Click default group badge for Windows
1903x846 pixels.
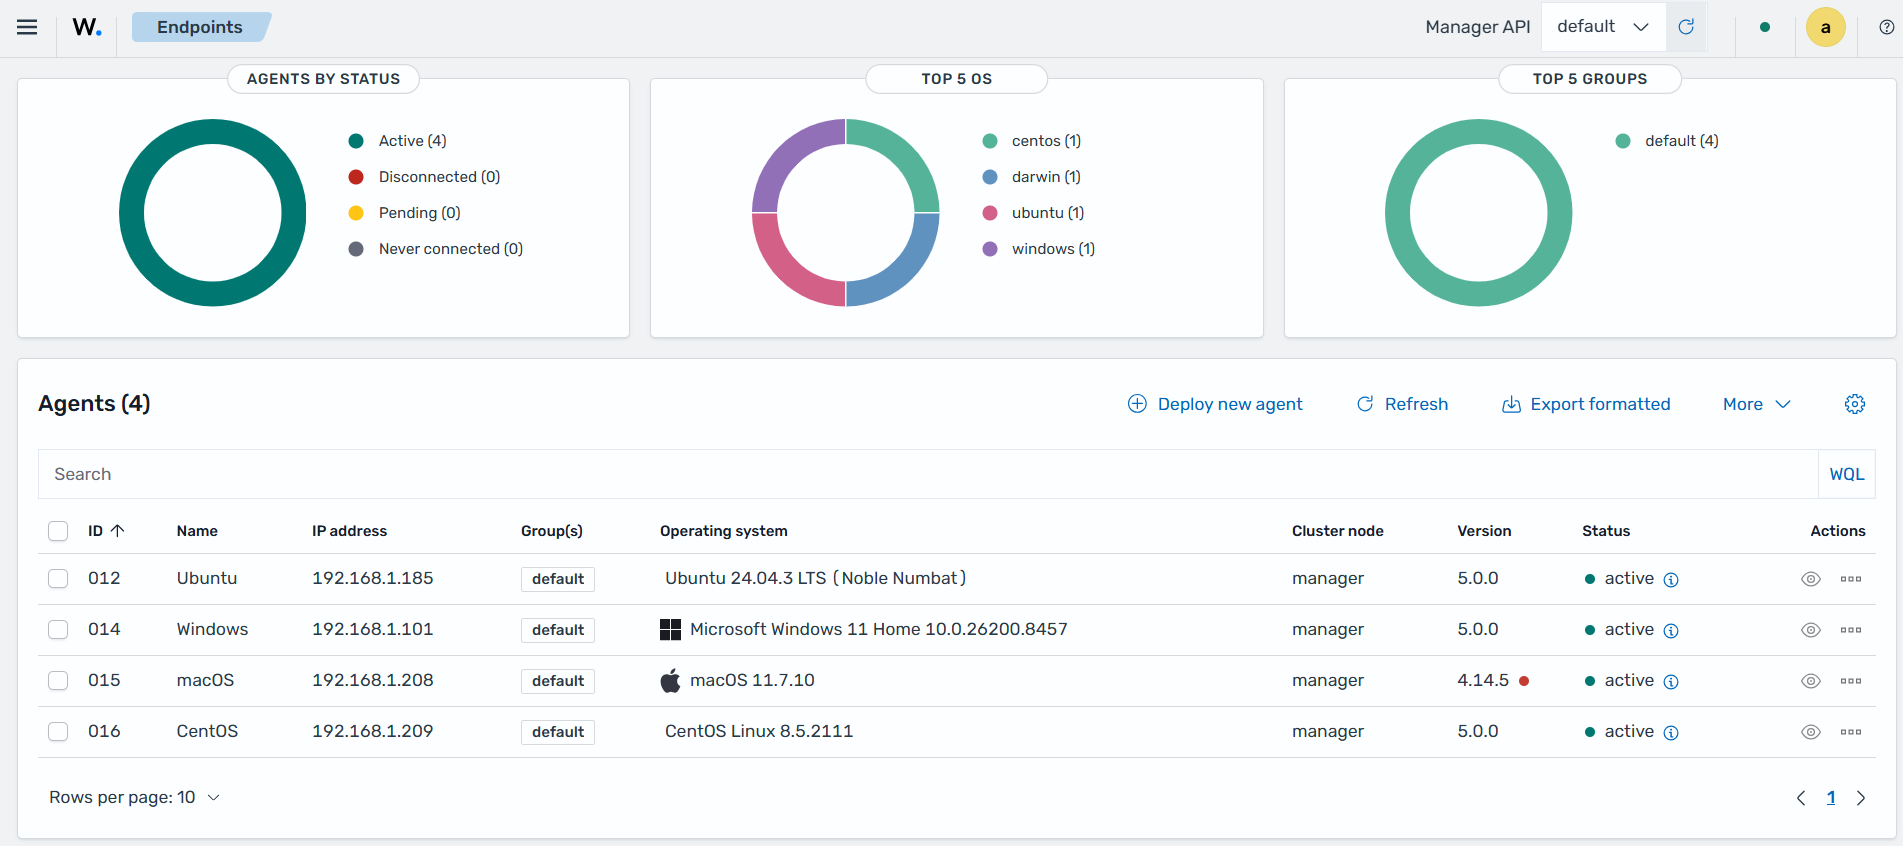pyautogui.click(x=558, y=630)
